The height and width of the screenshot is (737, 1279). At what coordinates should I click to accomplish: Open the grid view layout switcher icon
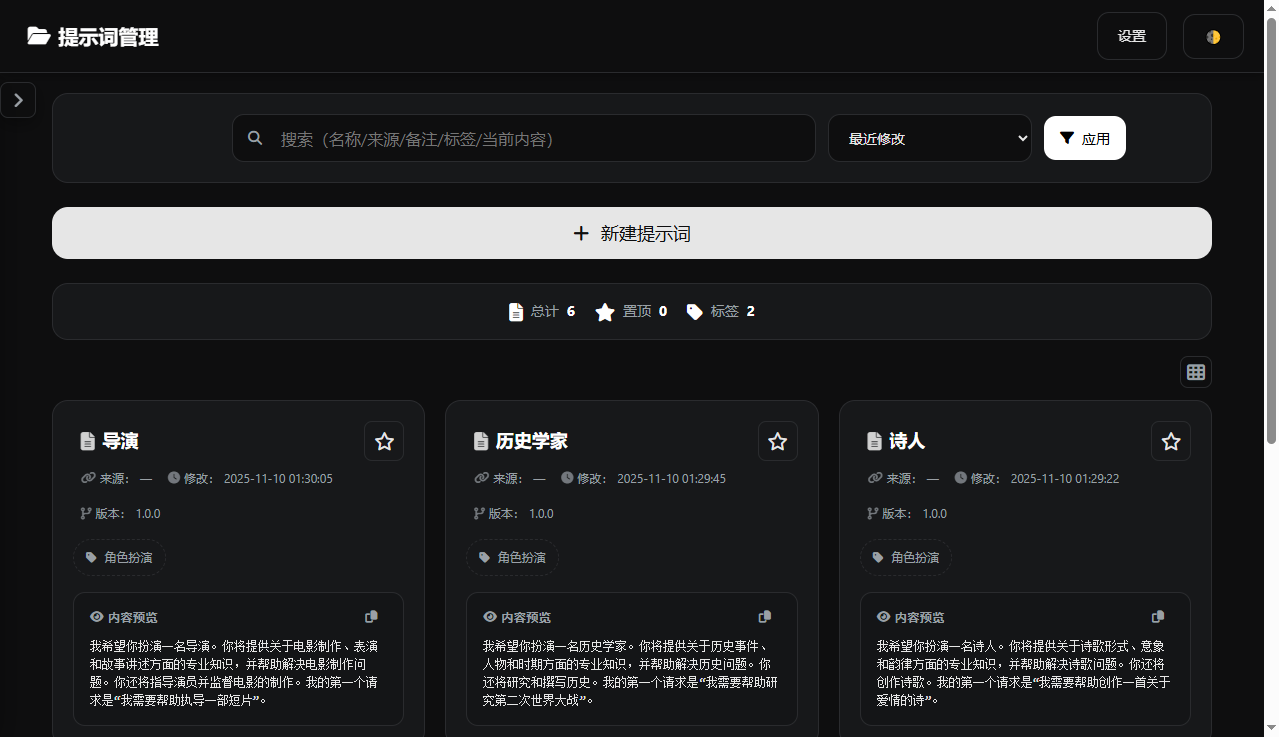[1196, 371]
